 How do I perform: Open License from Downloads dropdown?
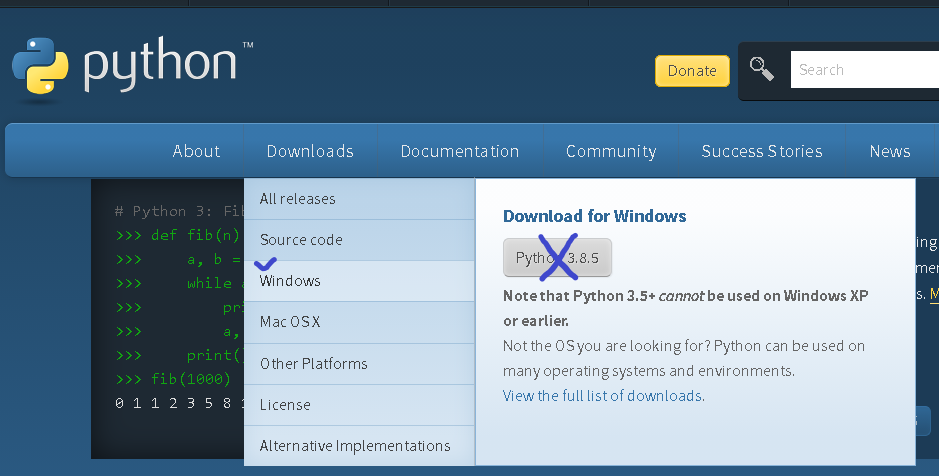(359, 405)
